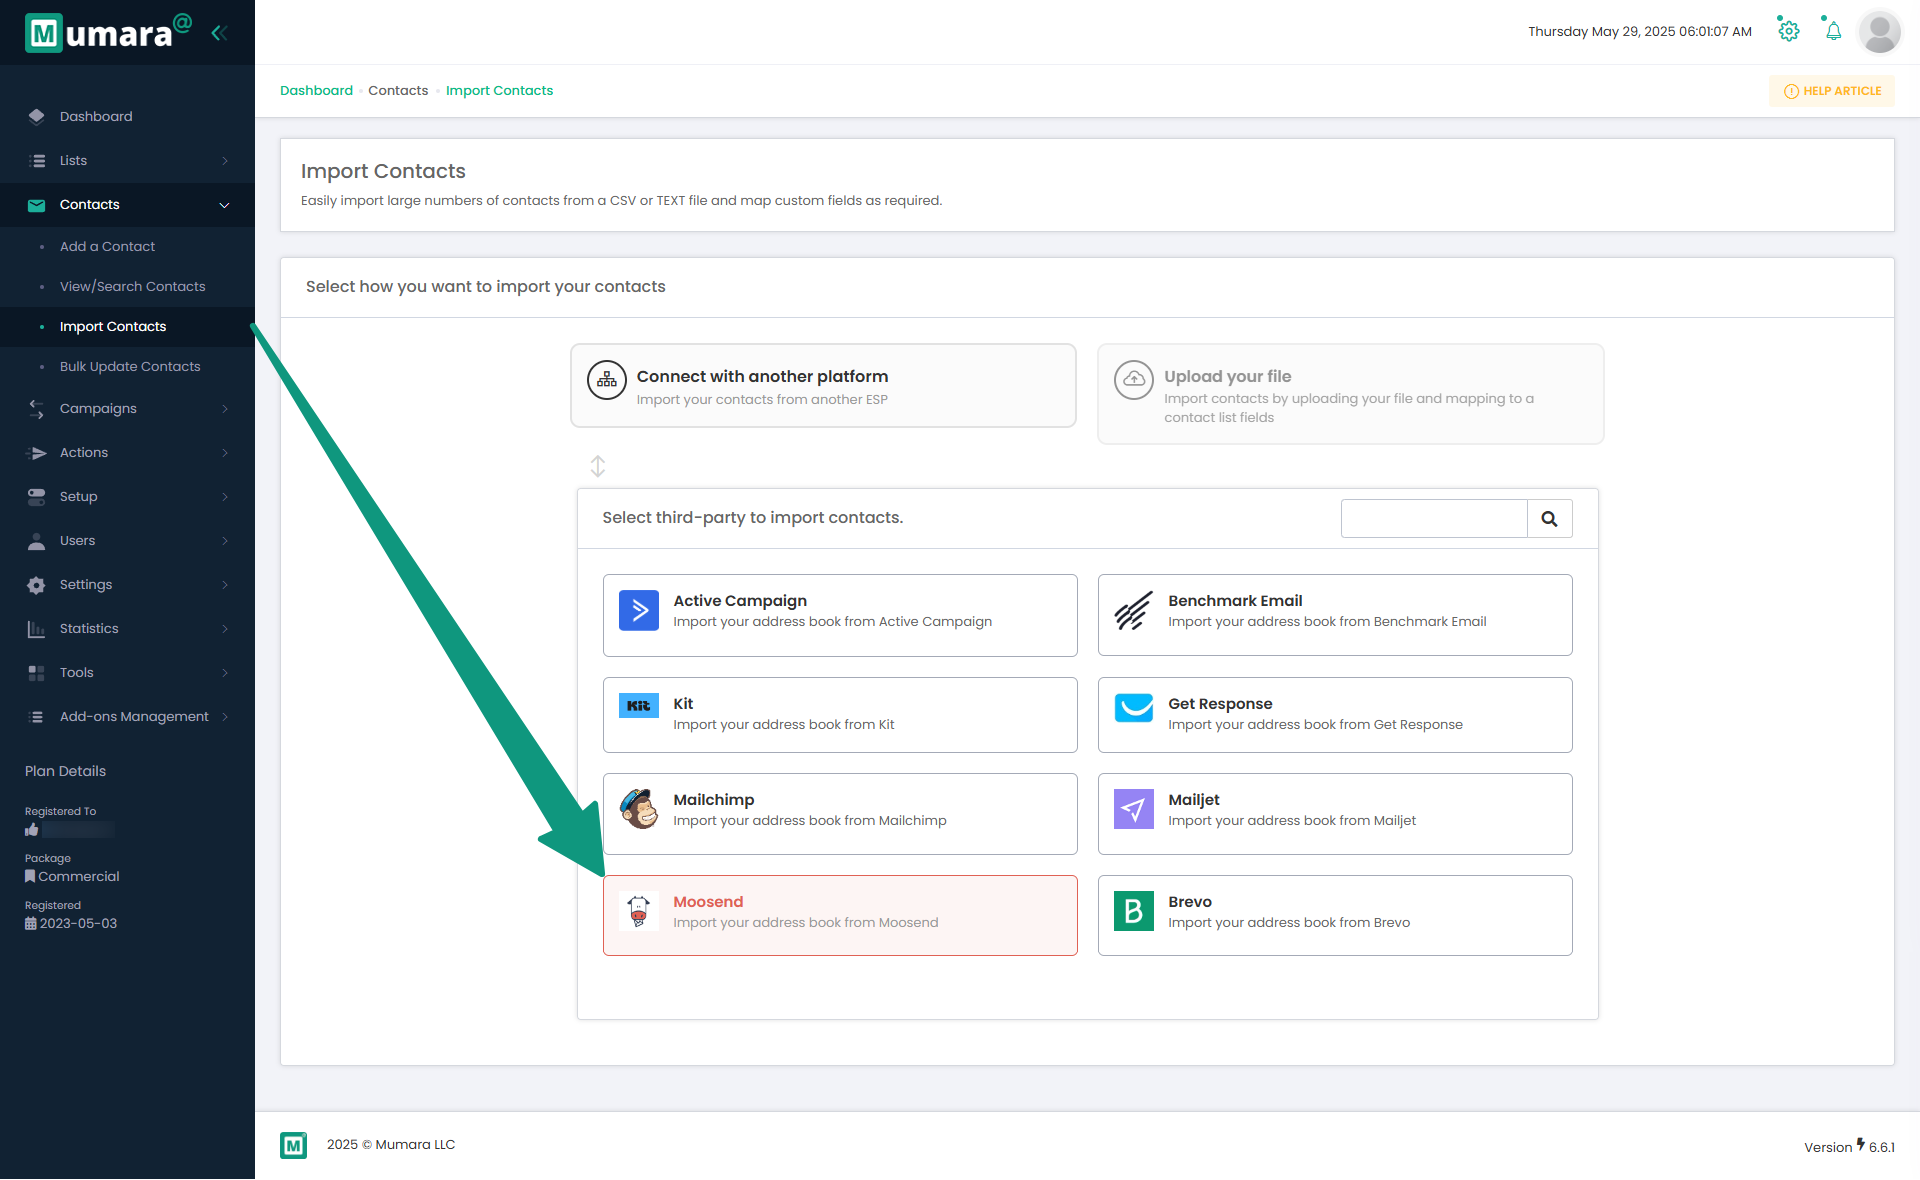
Task: Click the Active Campaign logo icon
Action: pyautogui.click(x=638, y=610)
